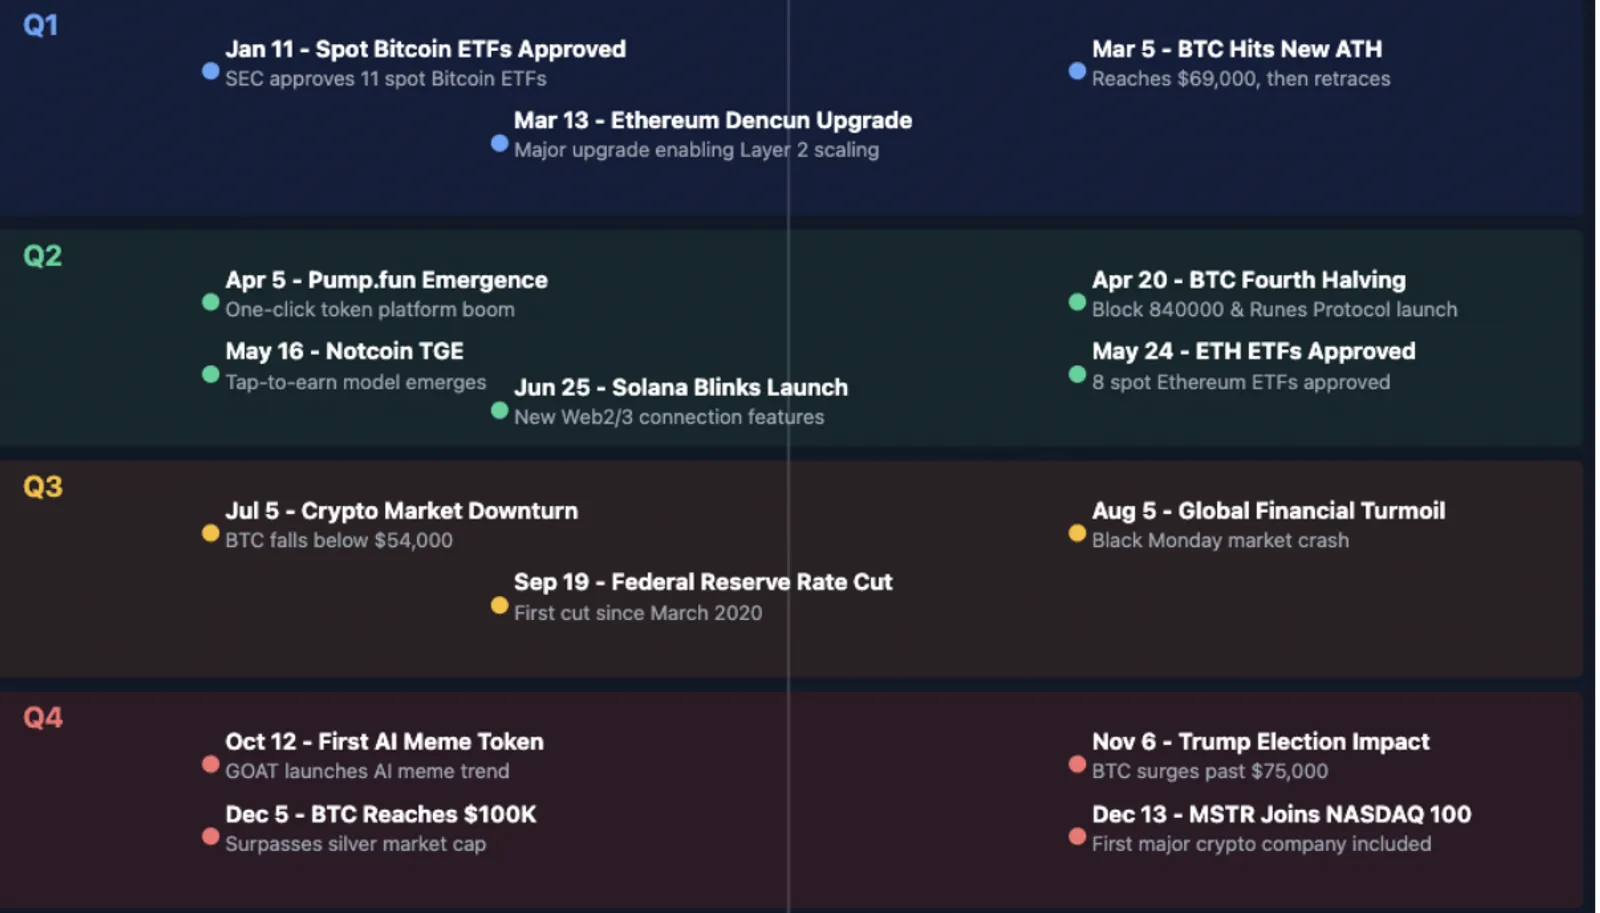Click the text Tap-to-earn model emerges
1600x913 pixels.
pos(356,382)
